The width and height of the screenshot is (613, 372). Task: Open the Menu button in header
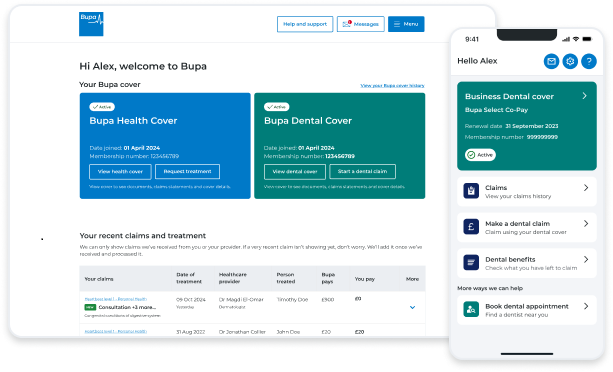point(406,24)
